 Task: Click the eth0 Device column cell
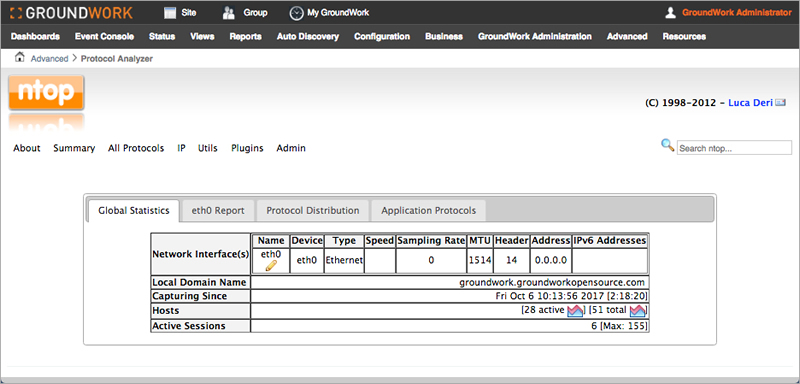[x=307, y=260]
